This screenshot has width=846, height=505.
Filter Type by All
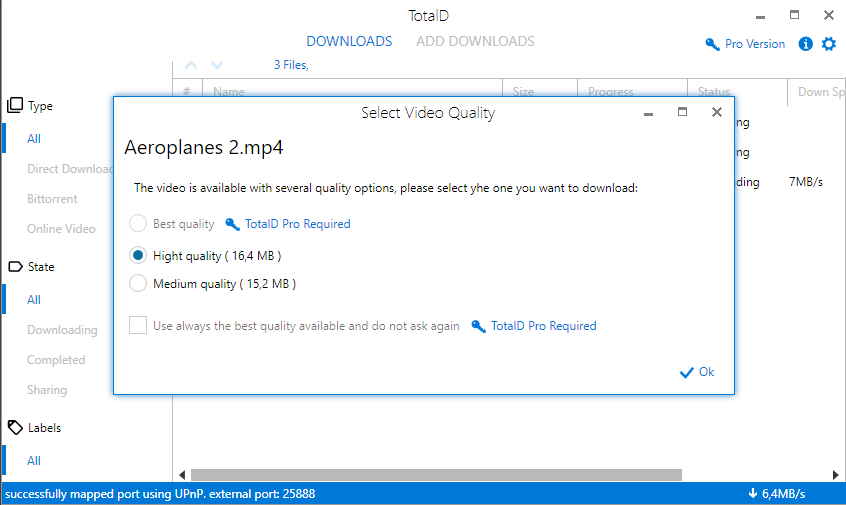point(34,139)
